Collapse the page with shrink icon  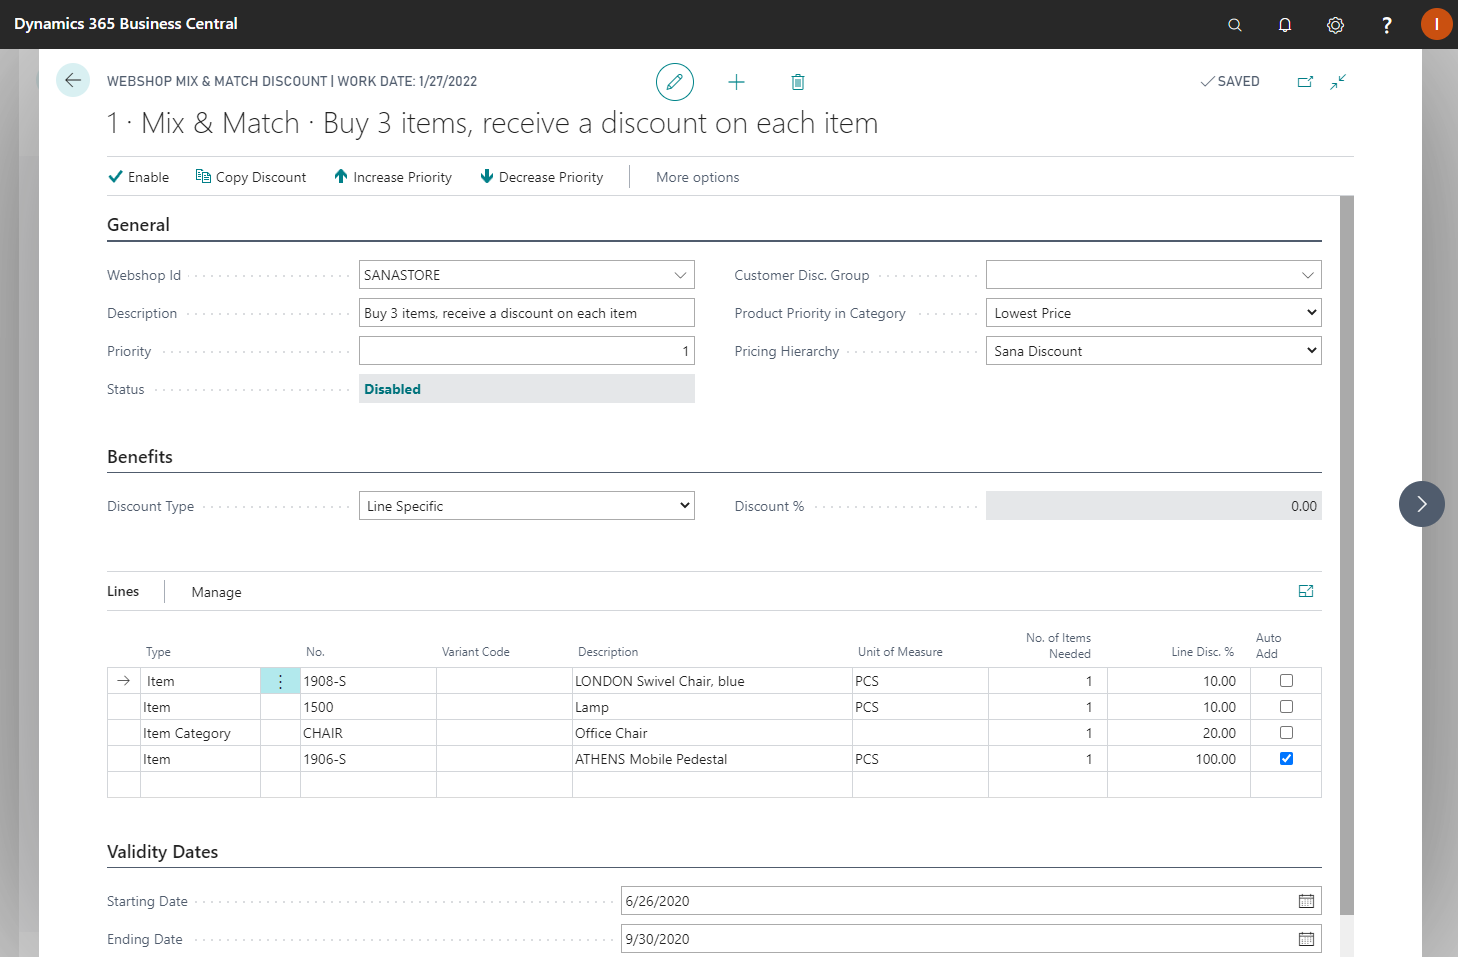point(1338,82)
